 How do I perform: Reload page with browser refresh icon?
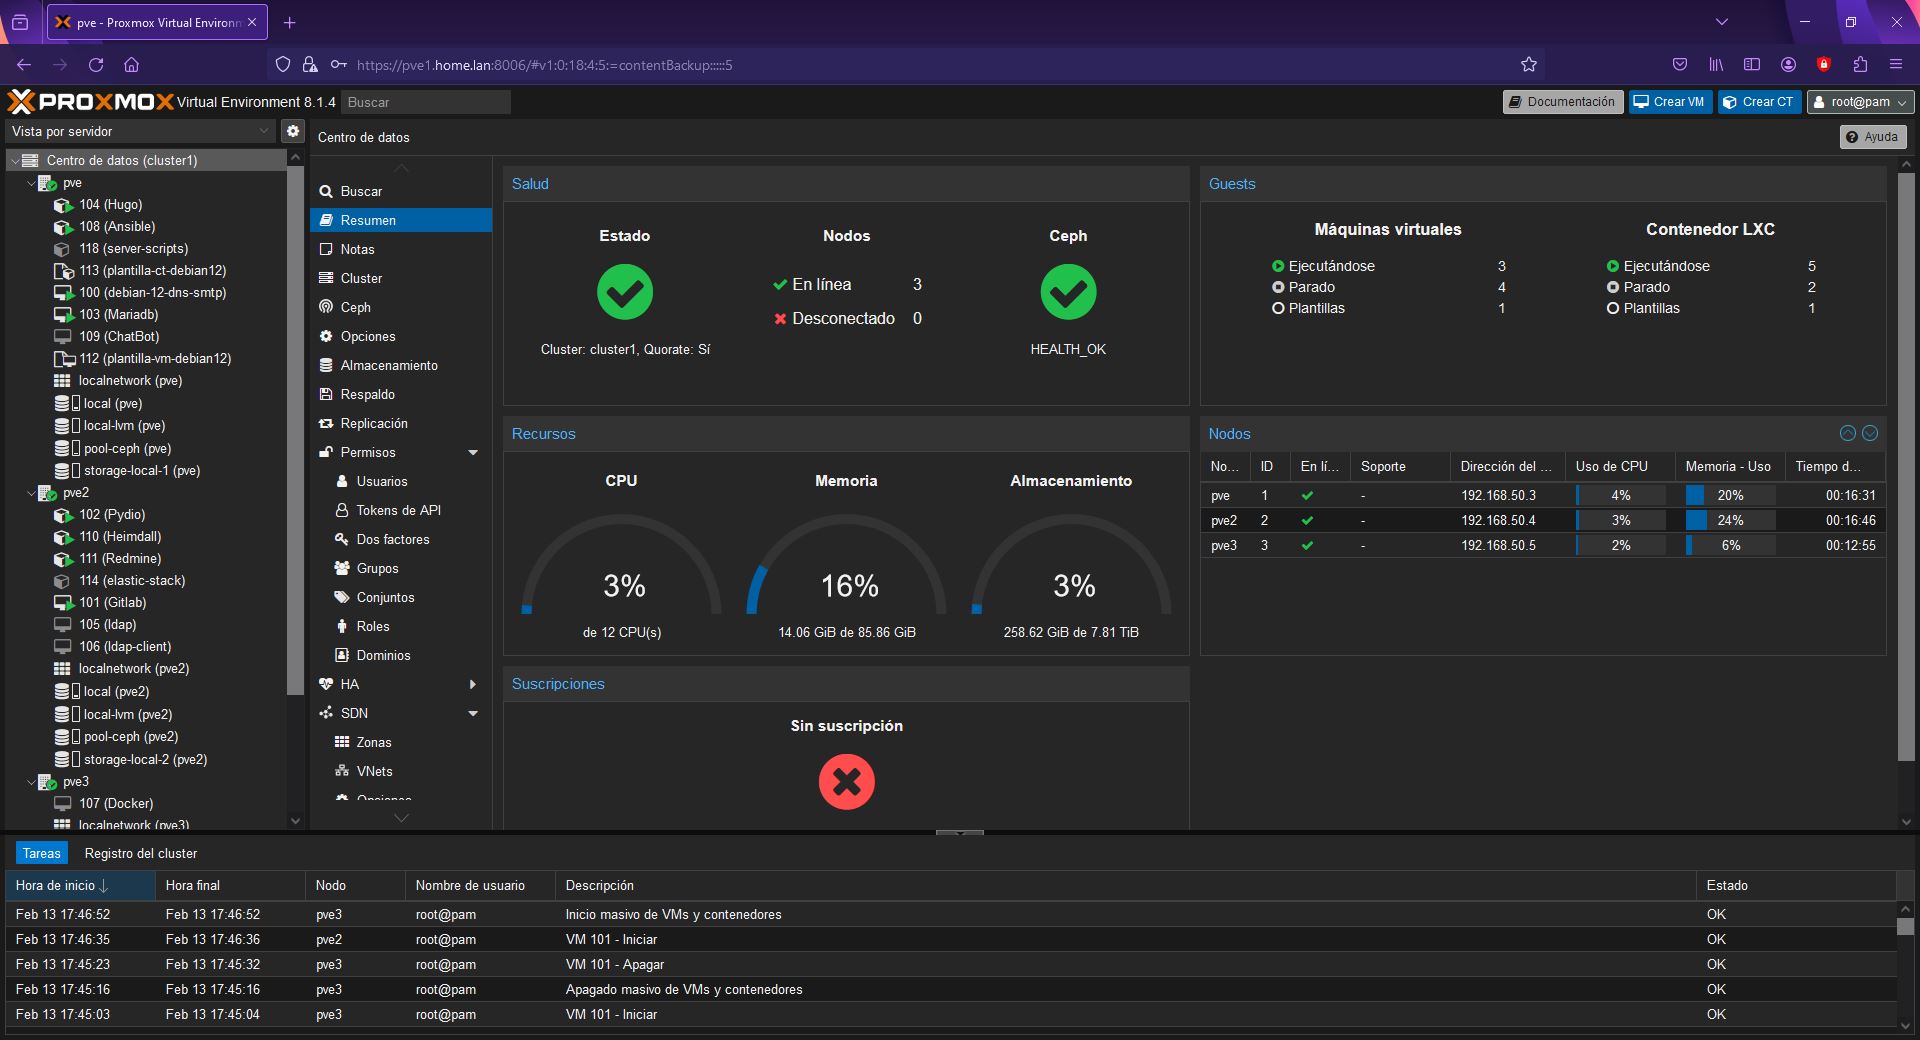click(96, 65)
